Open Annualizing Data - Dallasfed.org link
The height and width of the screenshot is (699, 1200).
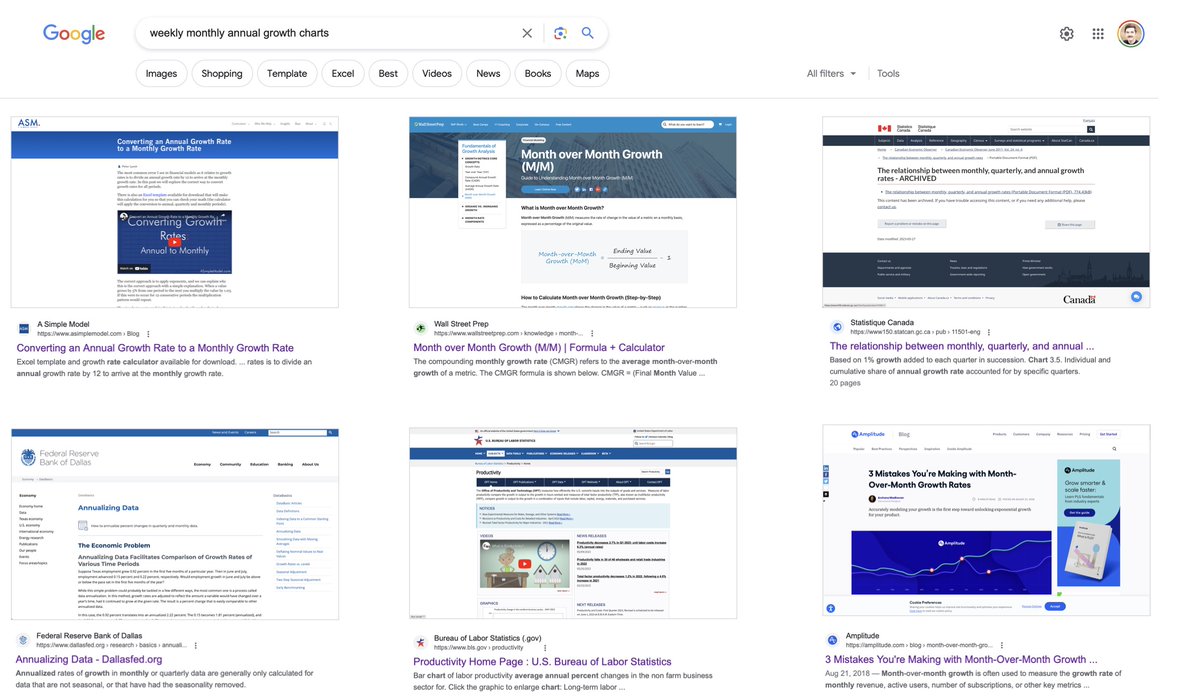[89, 660]
